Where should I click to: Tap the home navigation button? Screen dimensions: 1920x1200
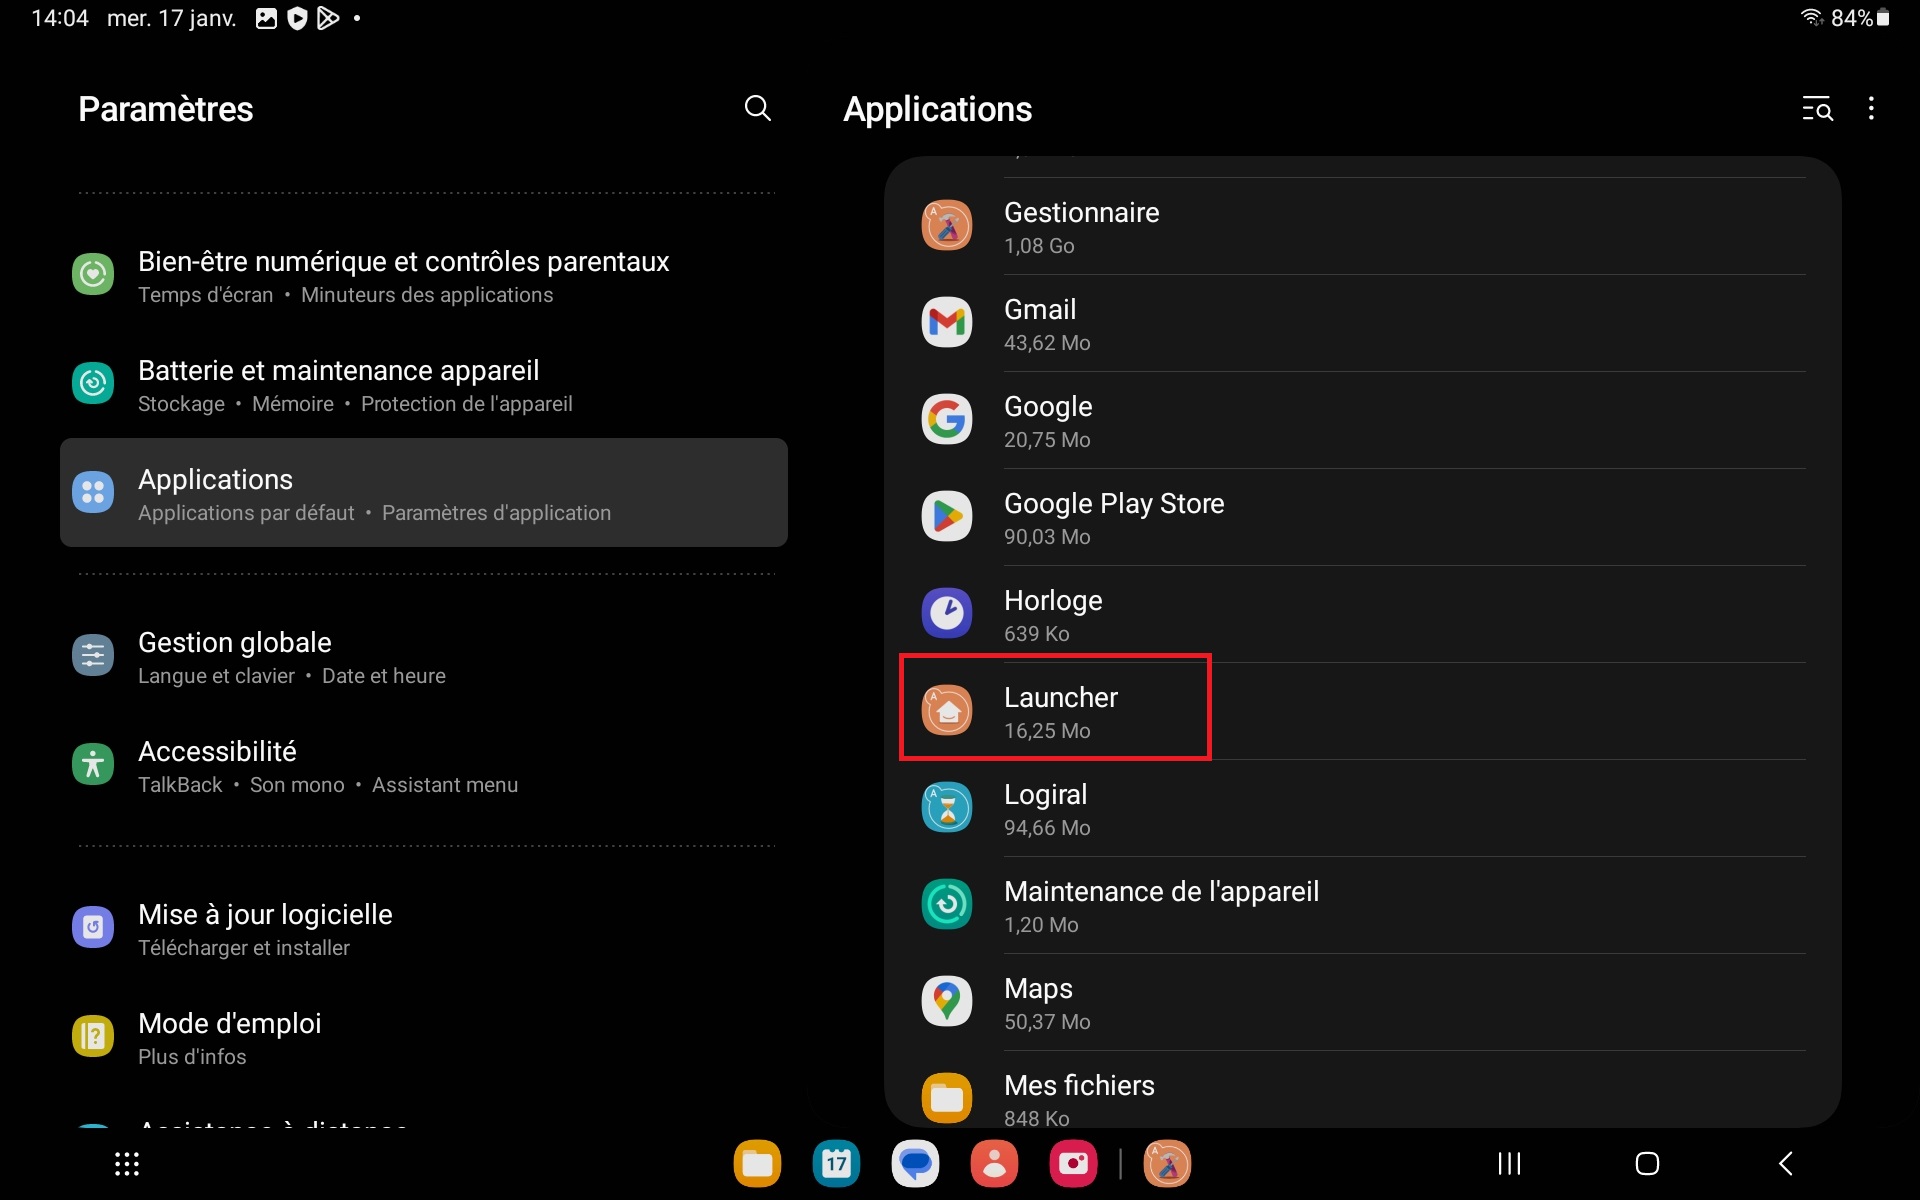pyautogui.click(x=1647, y=1164)
